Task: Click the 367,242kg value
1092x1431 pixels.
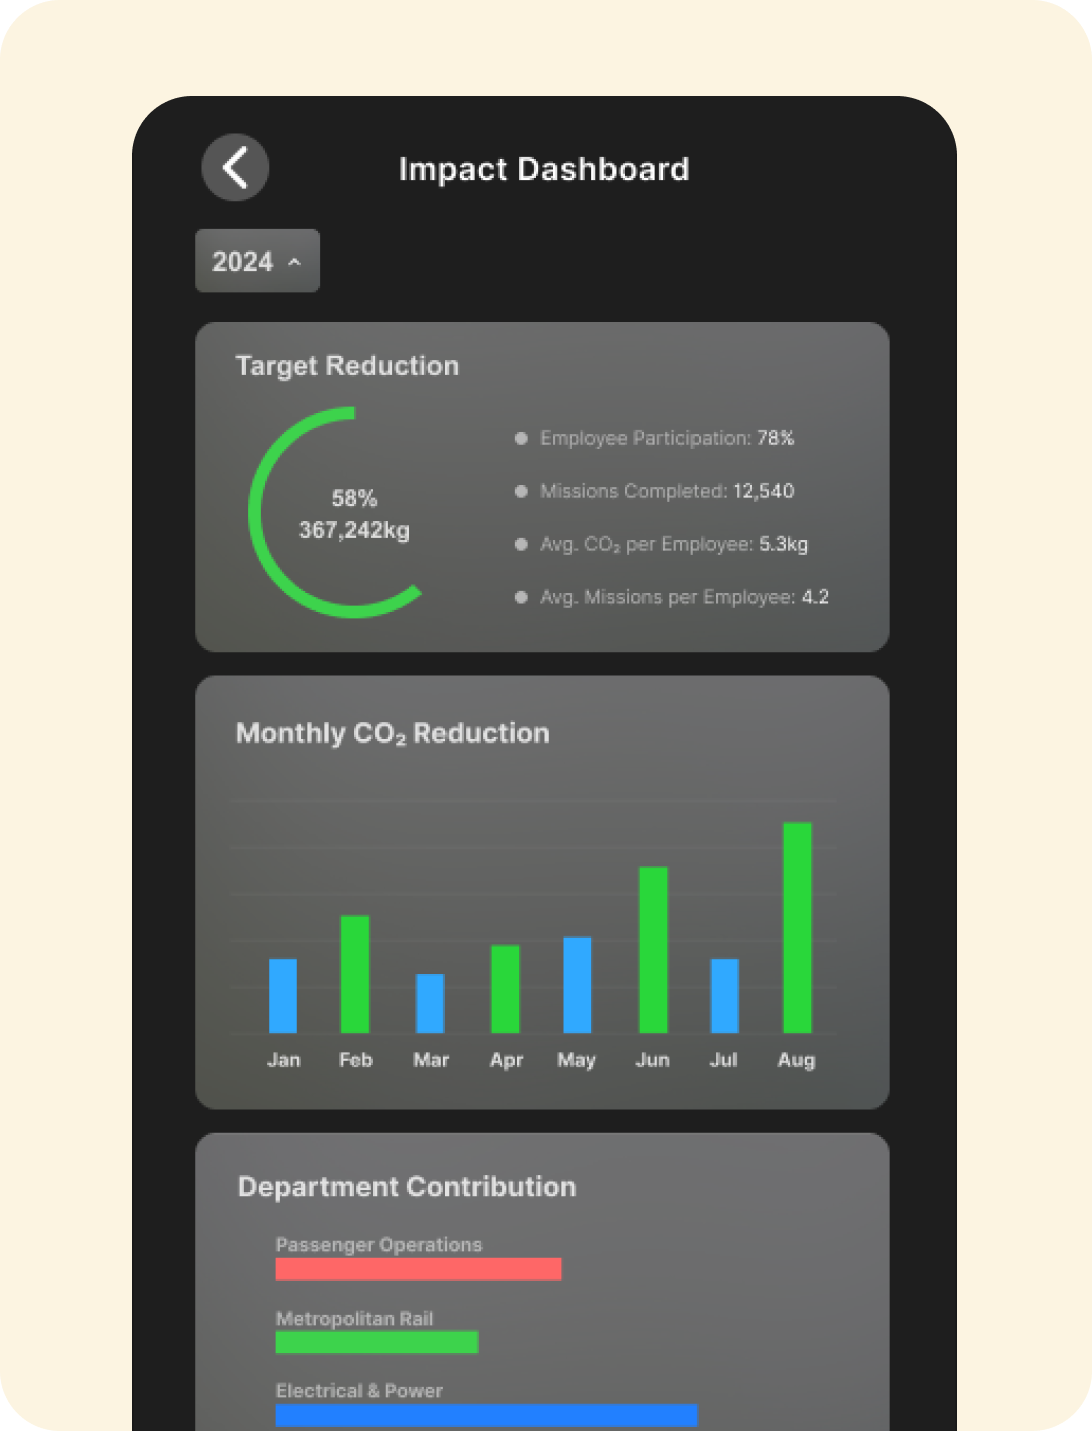Action: coord(354,530)
